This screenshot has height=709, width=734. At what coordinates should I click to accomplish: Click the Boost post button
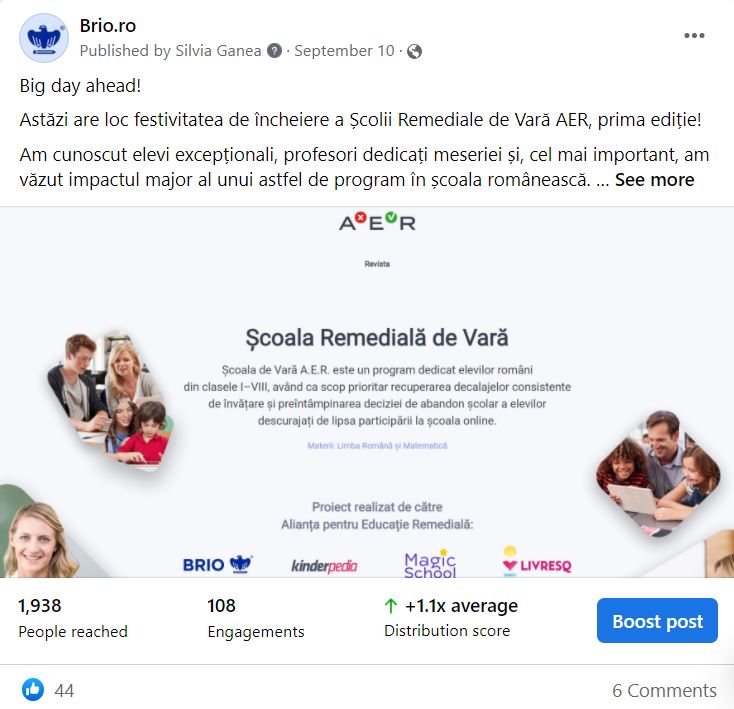tap(657, 621)
